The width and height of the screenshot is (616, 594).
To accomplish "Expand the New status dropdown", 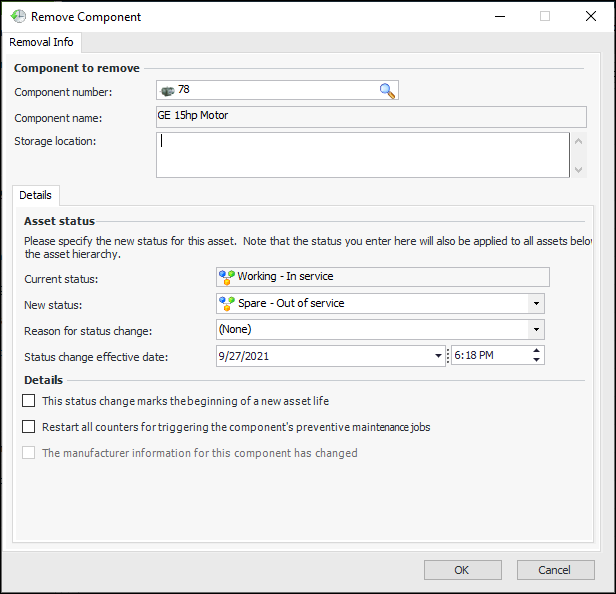I will coord(537,303).
